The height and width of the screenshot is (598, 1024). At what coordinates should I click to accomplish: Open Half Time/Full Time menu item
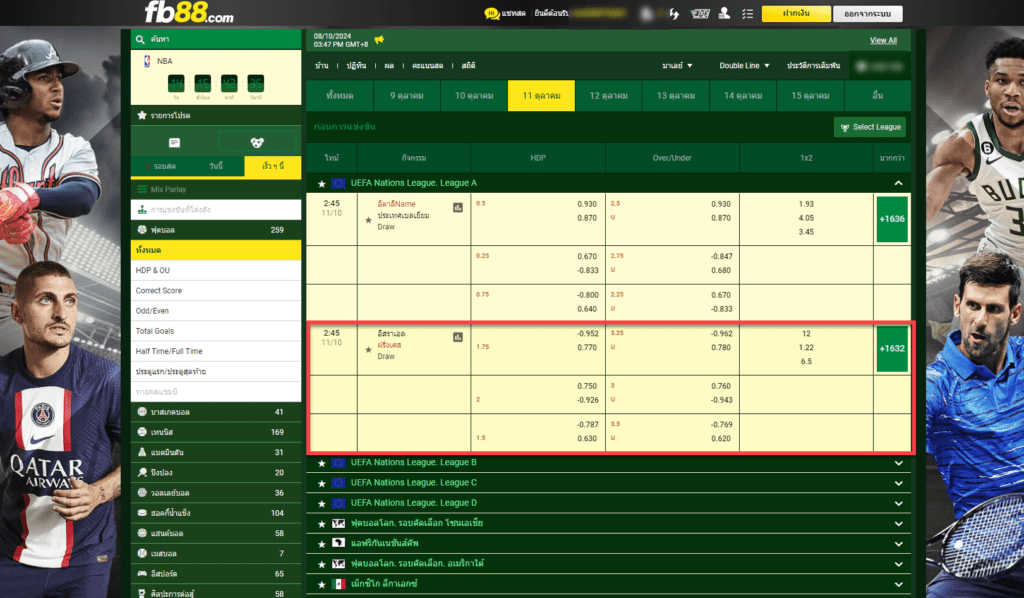coord(216,351)
